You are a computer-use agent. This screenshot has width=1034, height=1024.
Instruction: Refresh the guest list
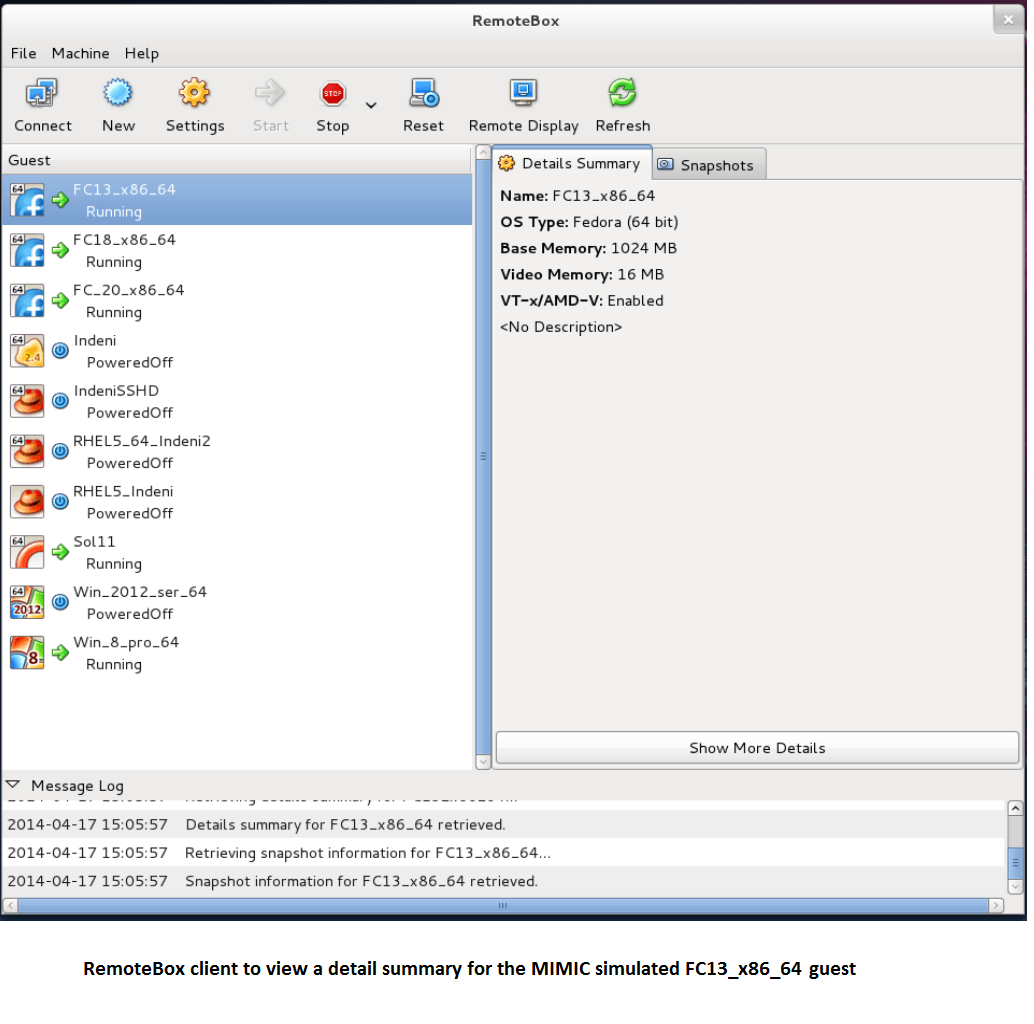point(622,95)
